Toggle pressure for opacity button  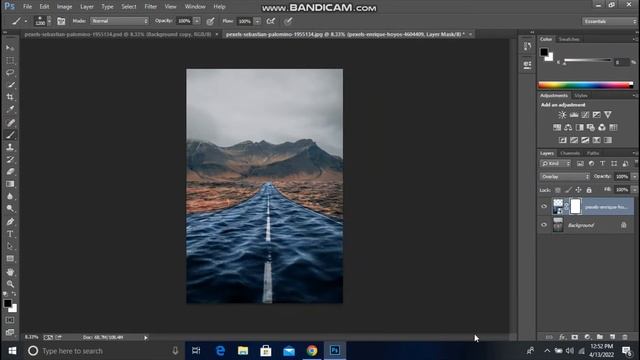(x=210, y=21)
